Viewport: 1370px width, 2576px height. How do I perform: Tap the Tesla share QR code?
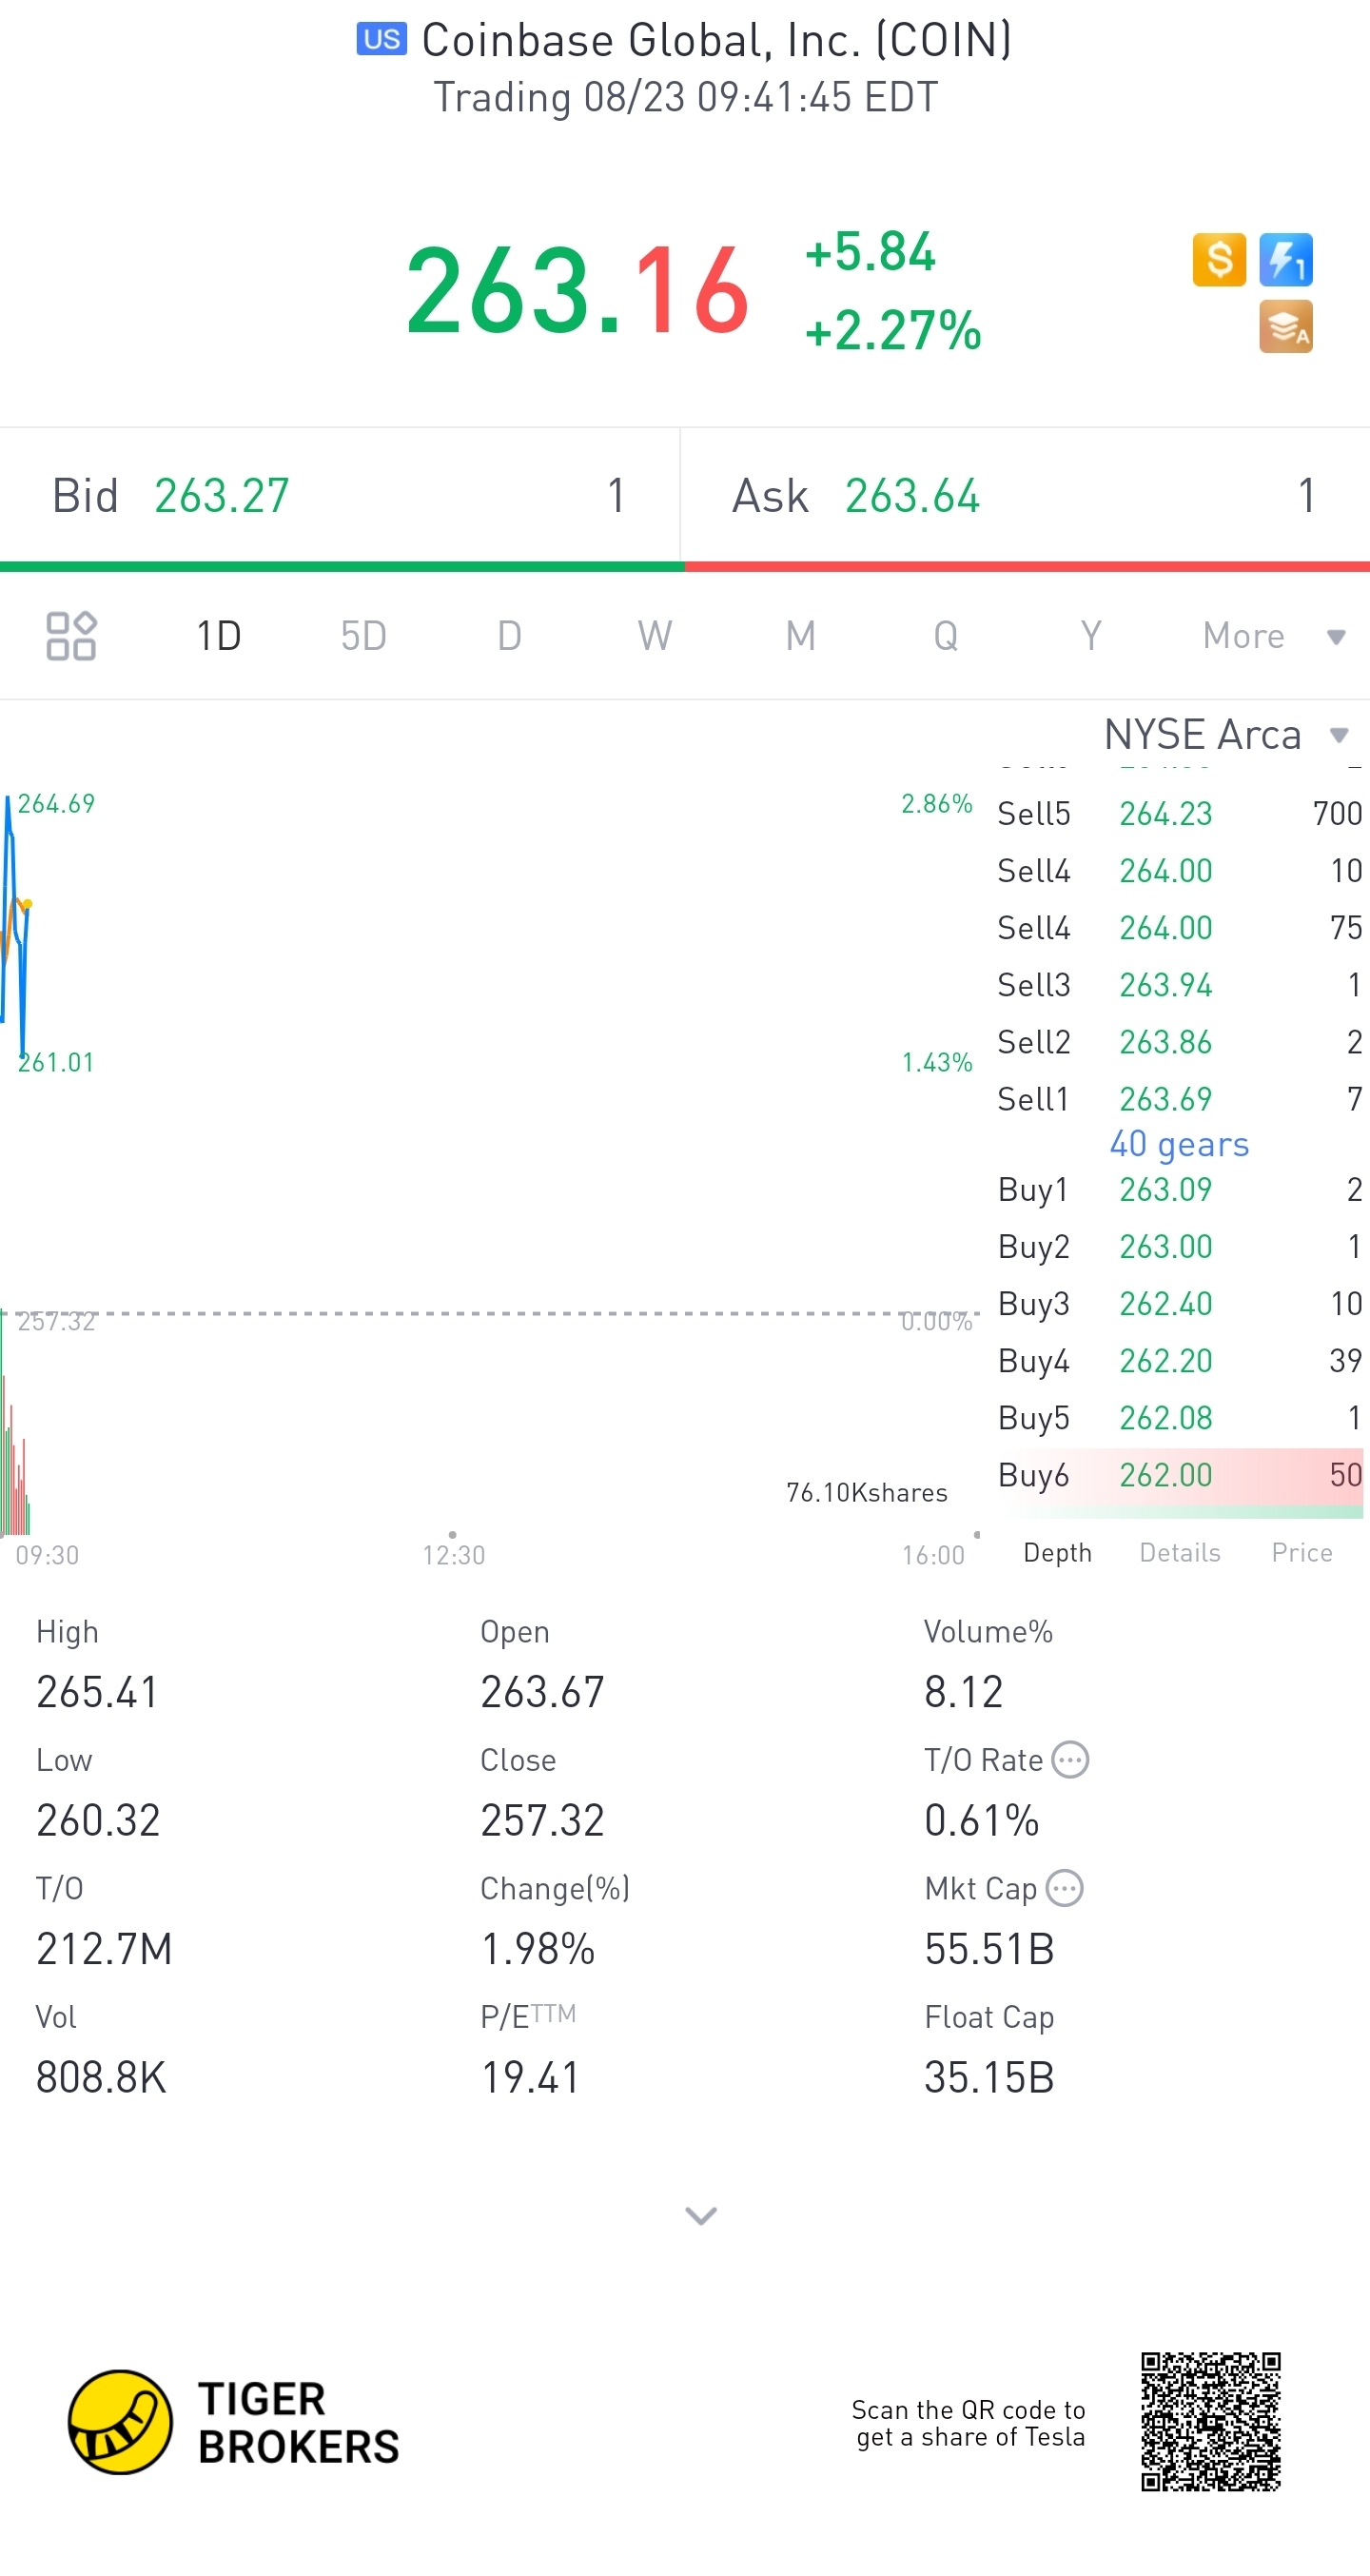pos(1210,2421)
